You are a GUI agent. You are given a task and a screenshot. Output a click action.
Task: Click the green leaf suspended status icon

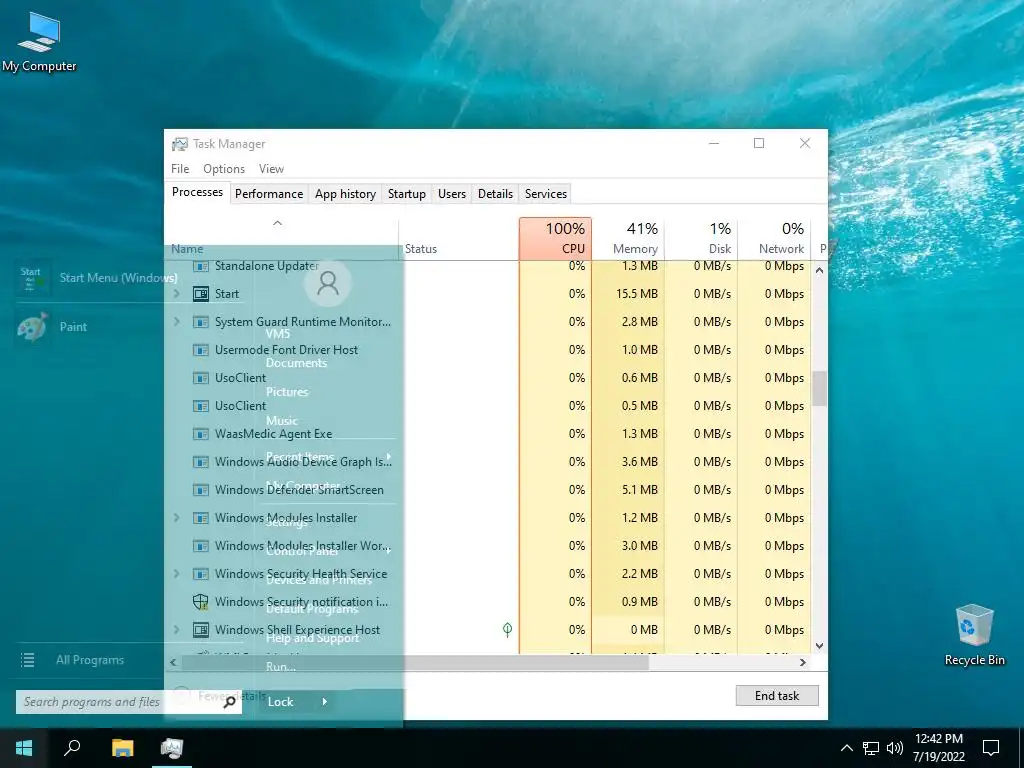point(507,630)
